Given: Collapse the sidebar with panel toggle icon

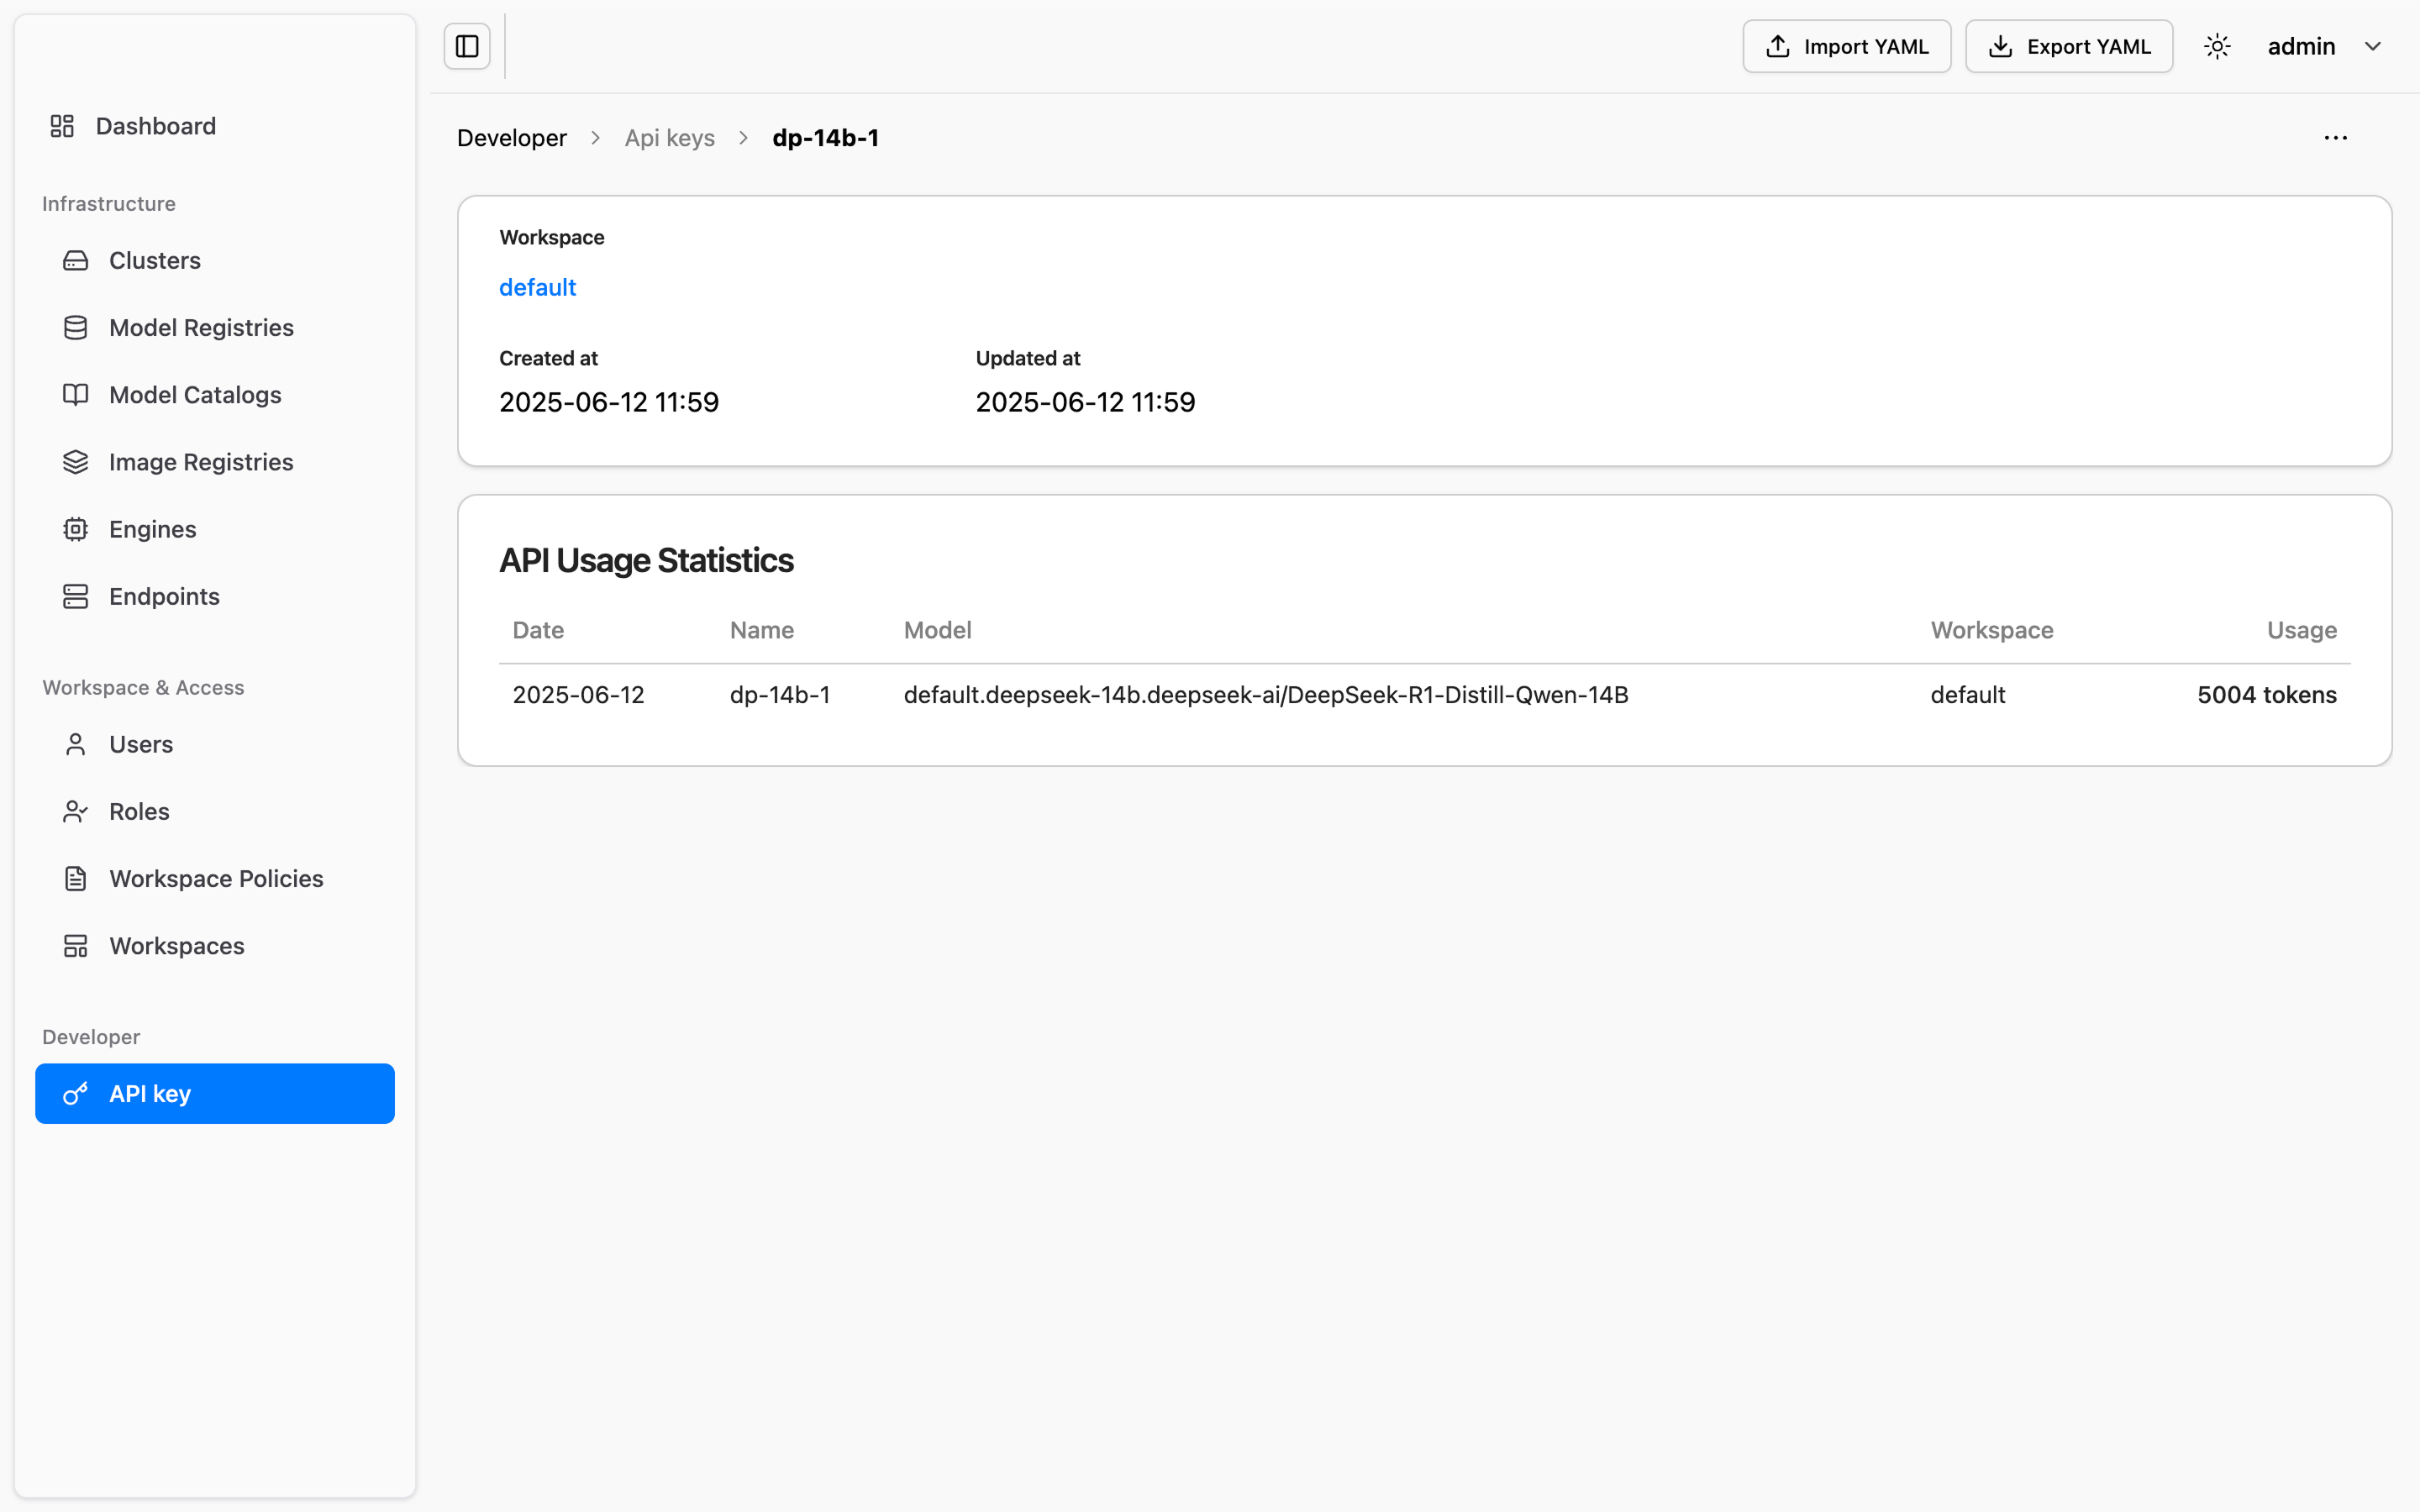Looking at the screenshot, I should pyautogui.click(x=467, y=46).
